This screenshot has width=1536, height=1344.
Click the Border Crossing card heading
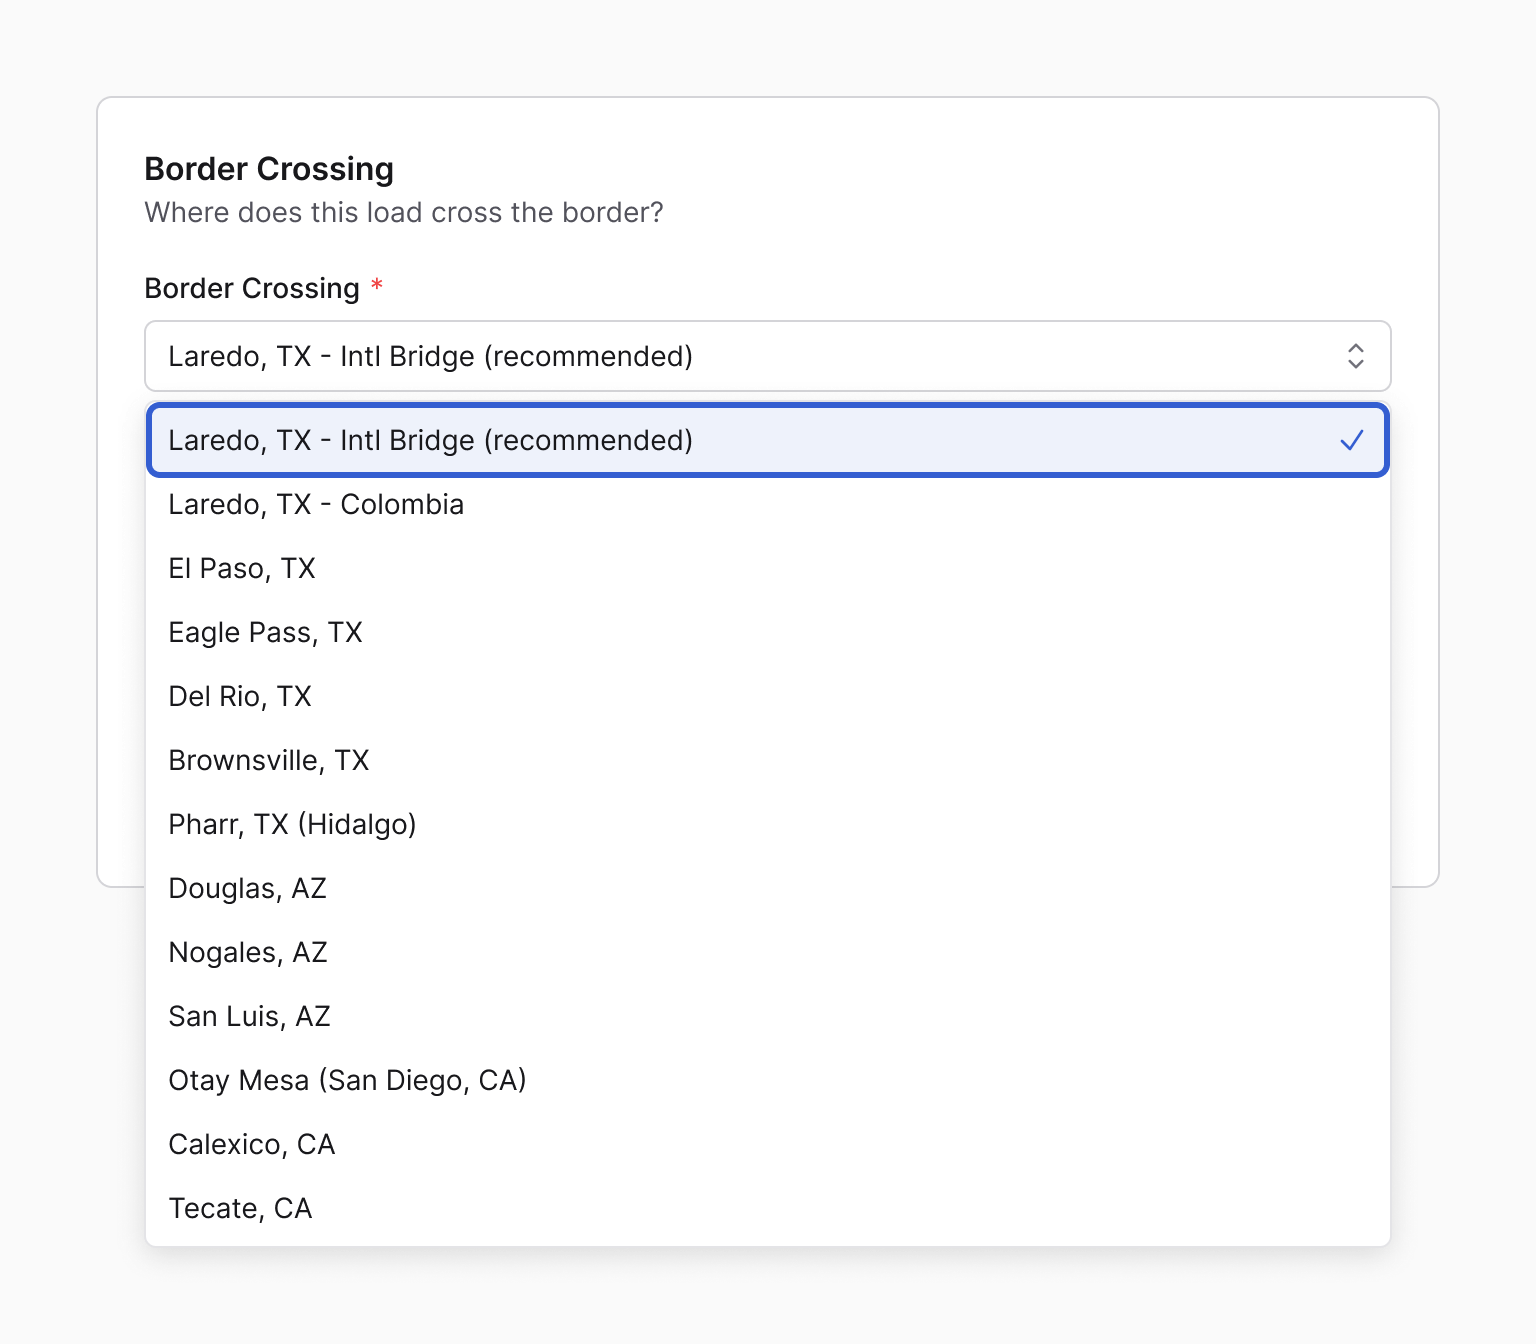click(269, 169)
